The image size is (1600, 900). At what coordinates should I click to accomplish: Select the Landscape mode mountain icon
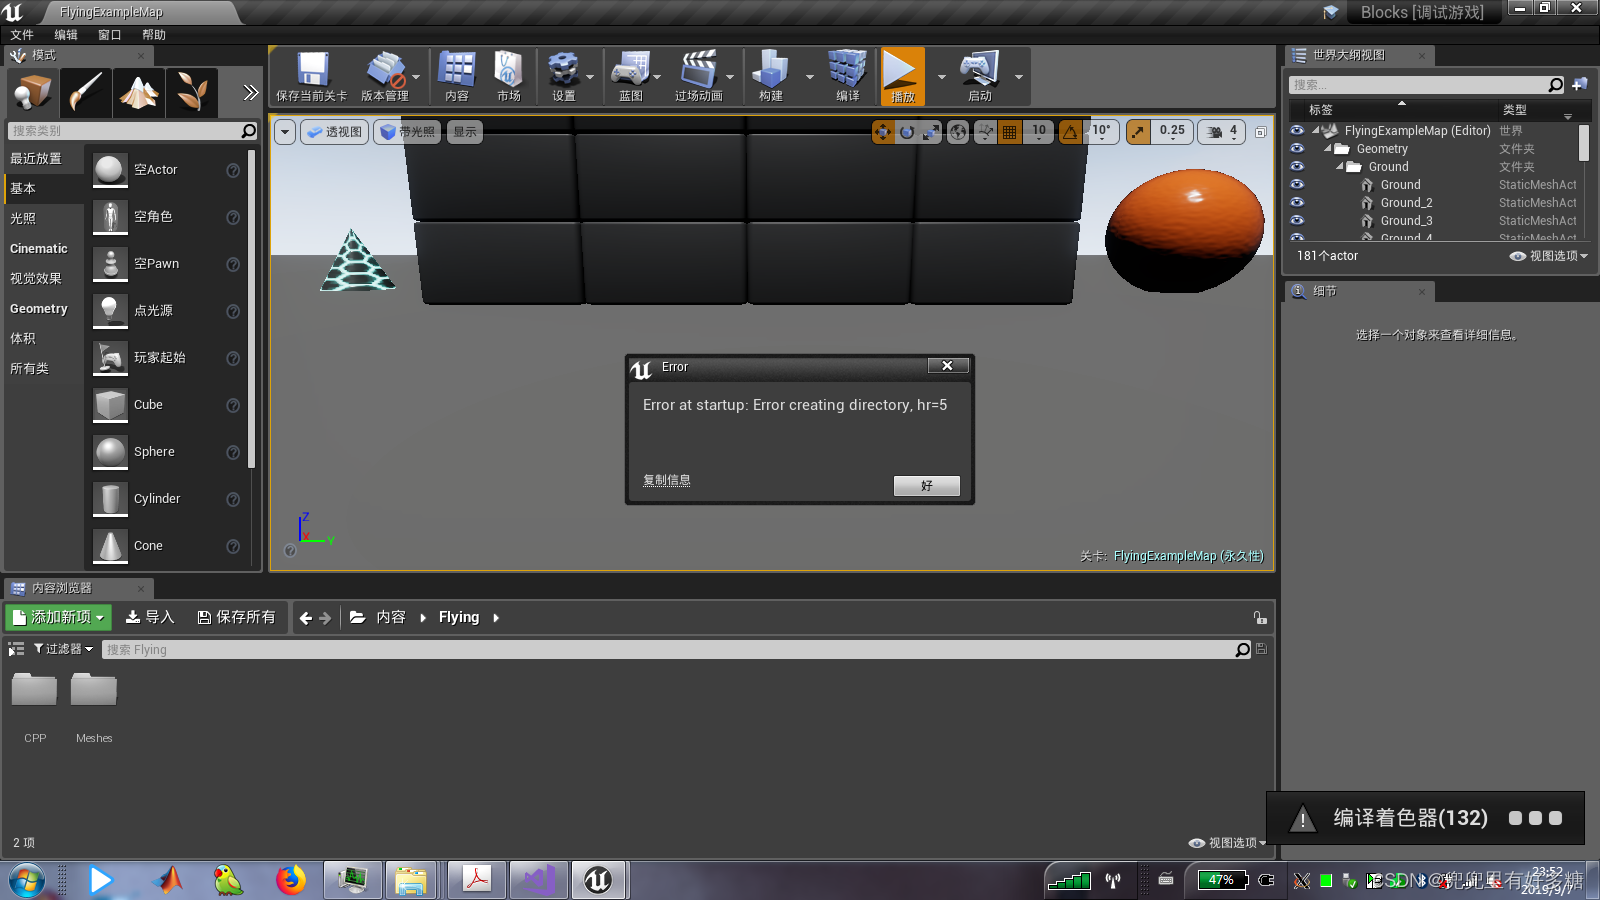[139, 93]
